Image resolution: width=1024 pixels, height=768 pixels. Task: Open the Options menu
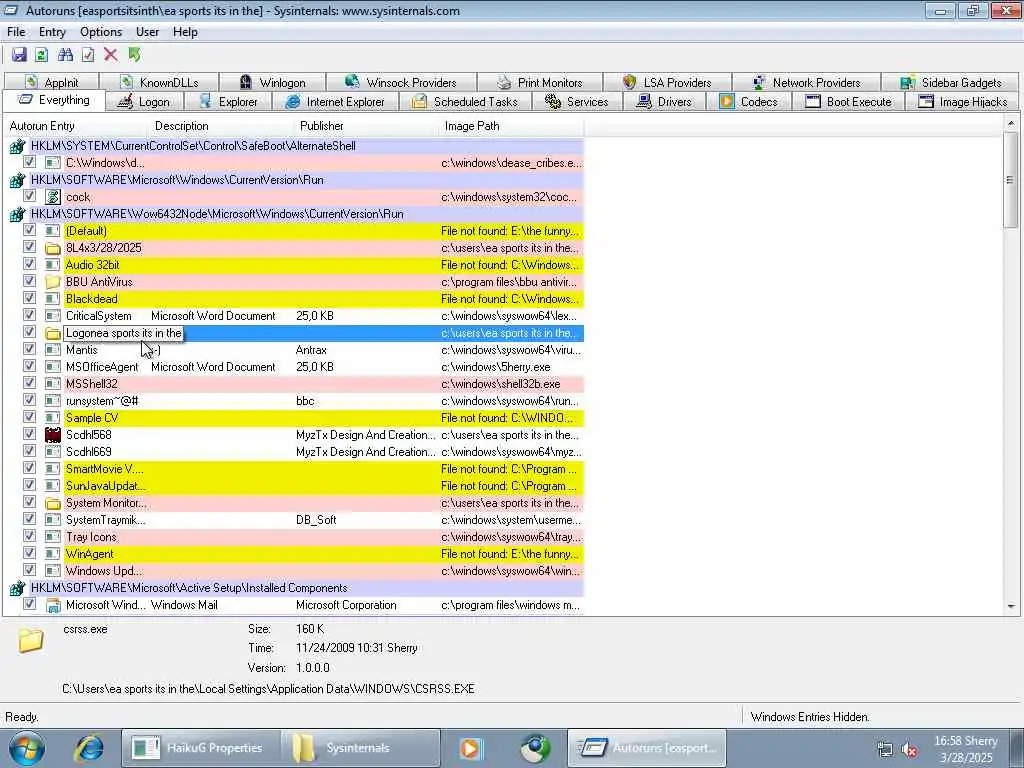point(101,32)
